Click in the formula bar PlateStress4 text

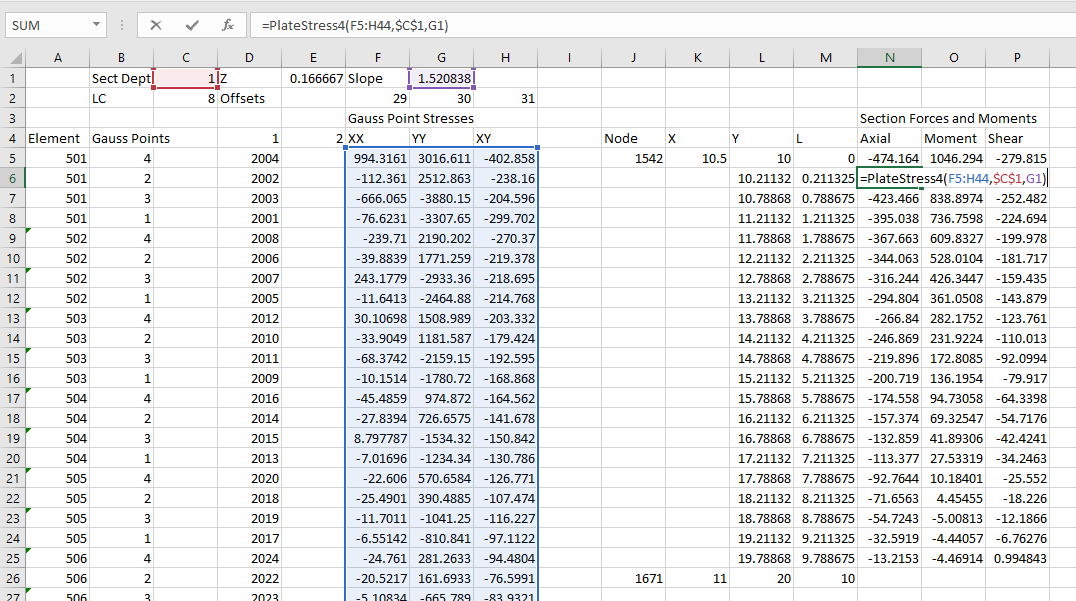(x=352, y=25)
